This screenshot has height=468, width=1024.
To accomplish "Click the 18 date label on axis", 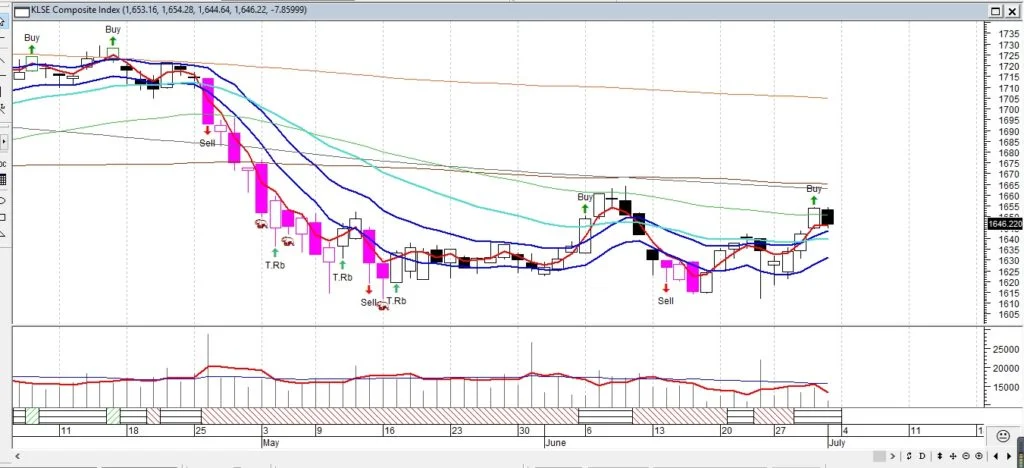I will coord(133,431).
